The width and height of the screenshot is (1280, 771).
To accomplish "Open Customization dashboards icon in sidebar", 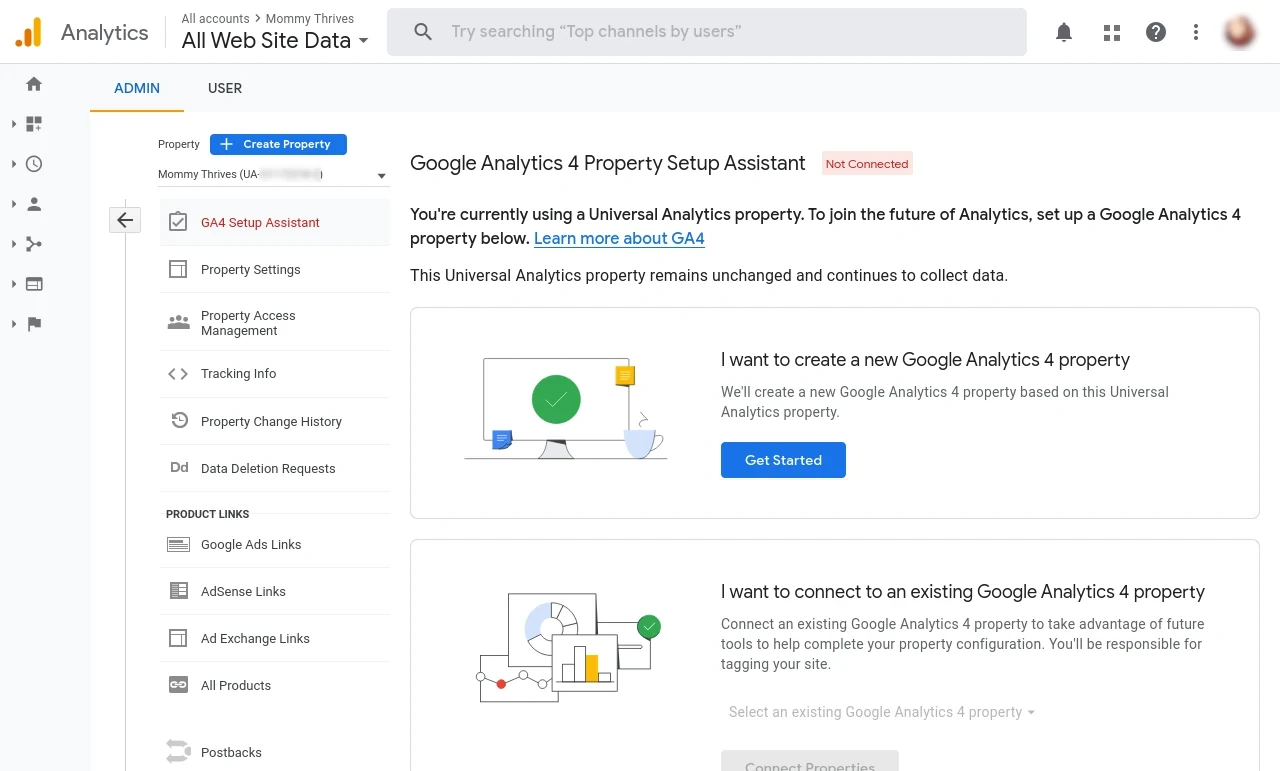I will [x=34, y=124].
